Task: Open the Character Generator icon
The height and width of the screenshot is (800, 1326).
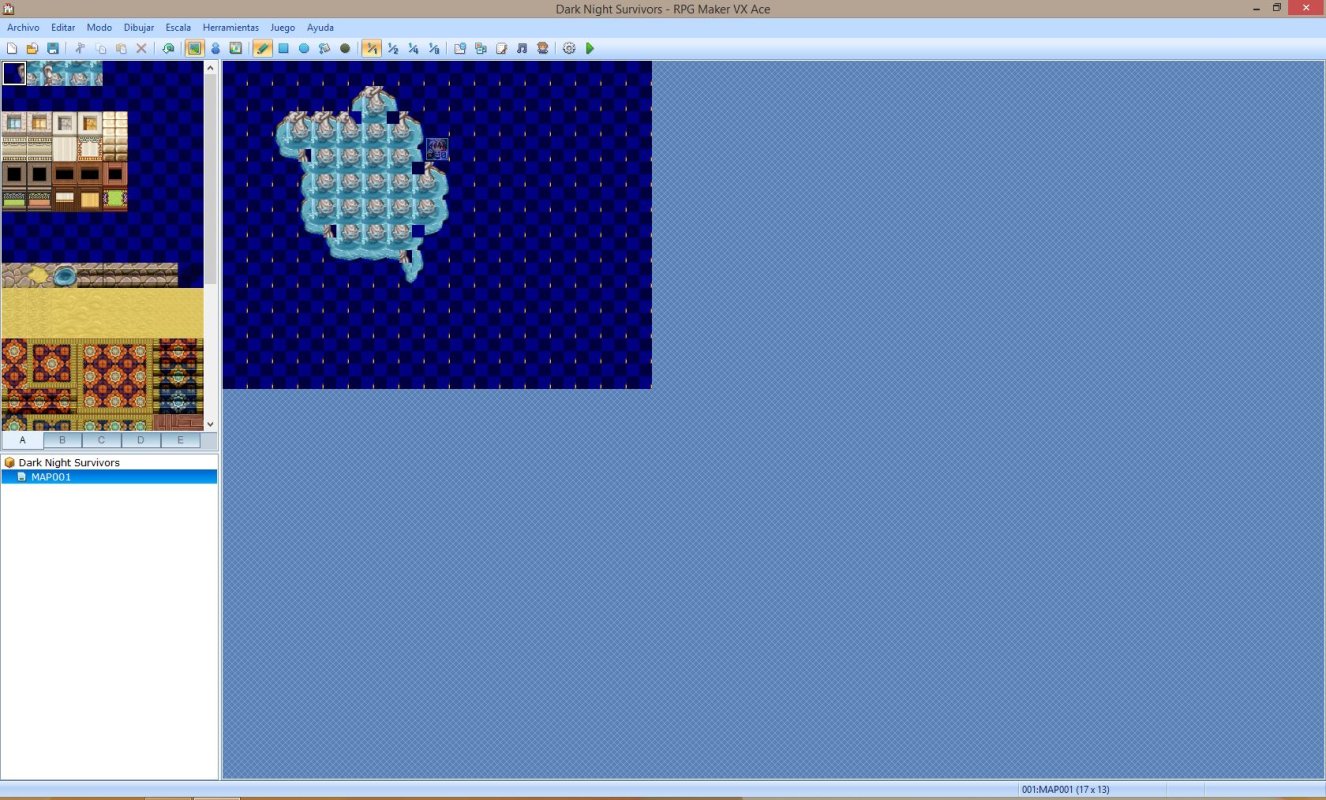Action: click(x=542, y=48)
